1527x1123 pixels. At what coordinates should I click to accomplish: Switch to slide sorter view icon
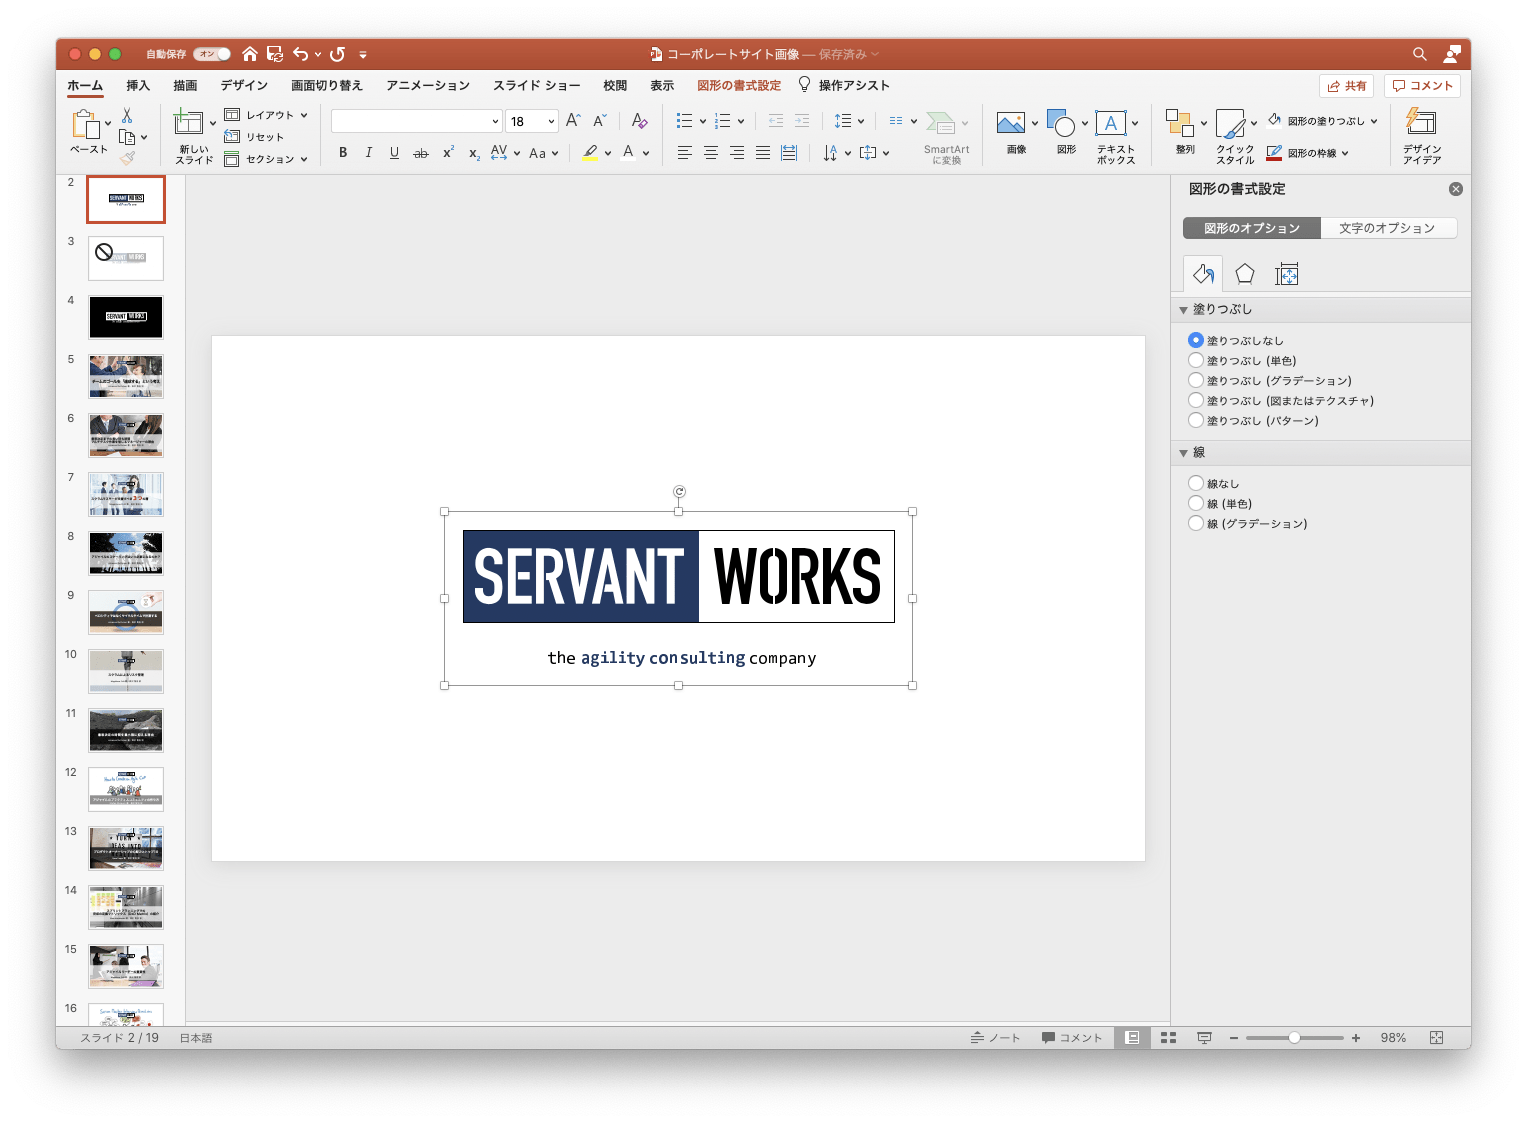click(1168, 1038)
